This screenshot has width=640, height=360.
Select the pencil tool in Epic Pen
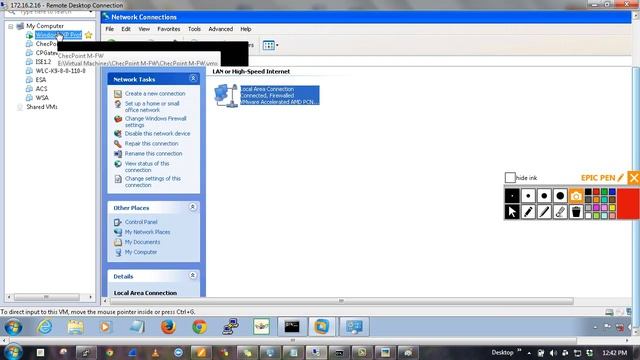pyautogui.click(x=528, y=212)
